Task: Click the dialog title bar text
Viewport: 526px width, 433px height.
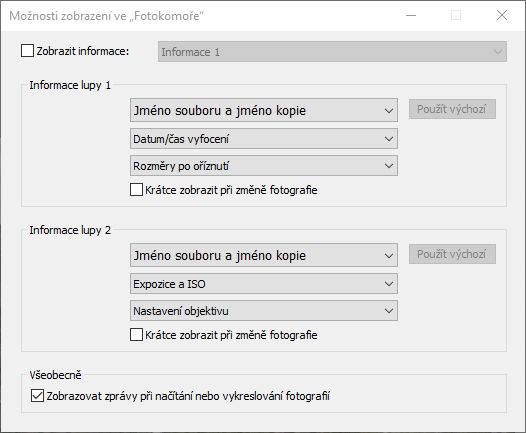Action: tap(106, 16)
